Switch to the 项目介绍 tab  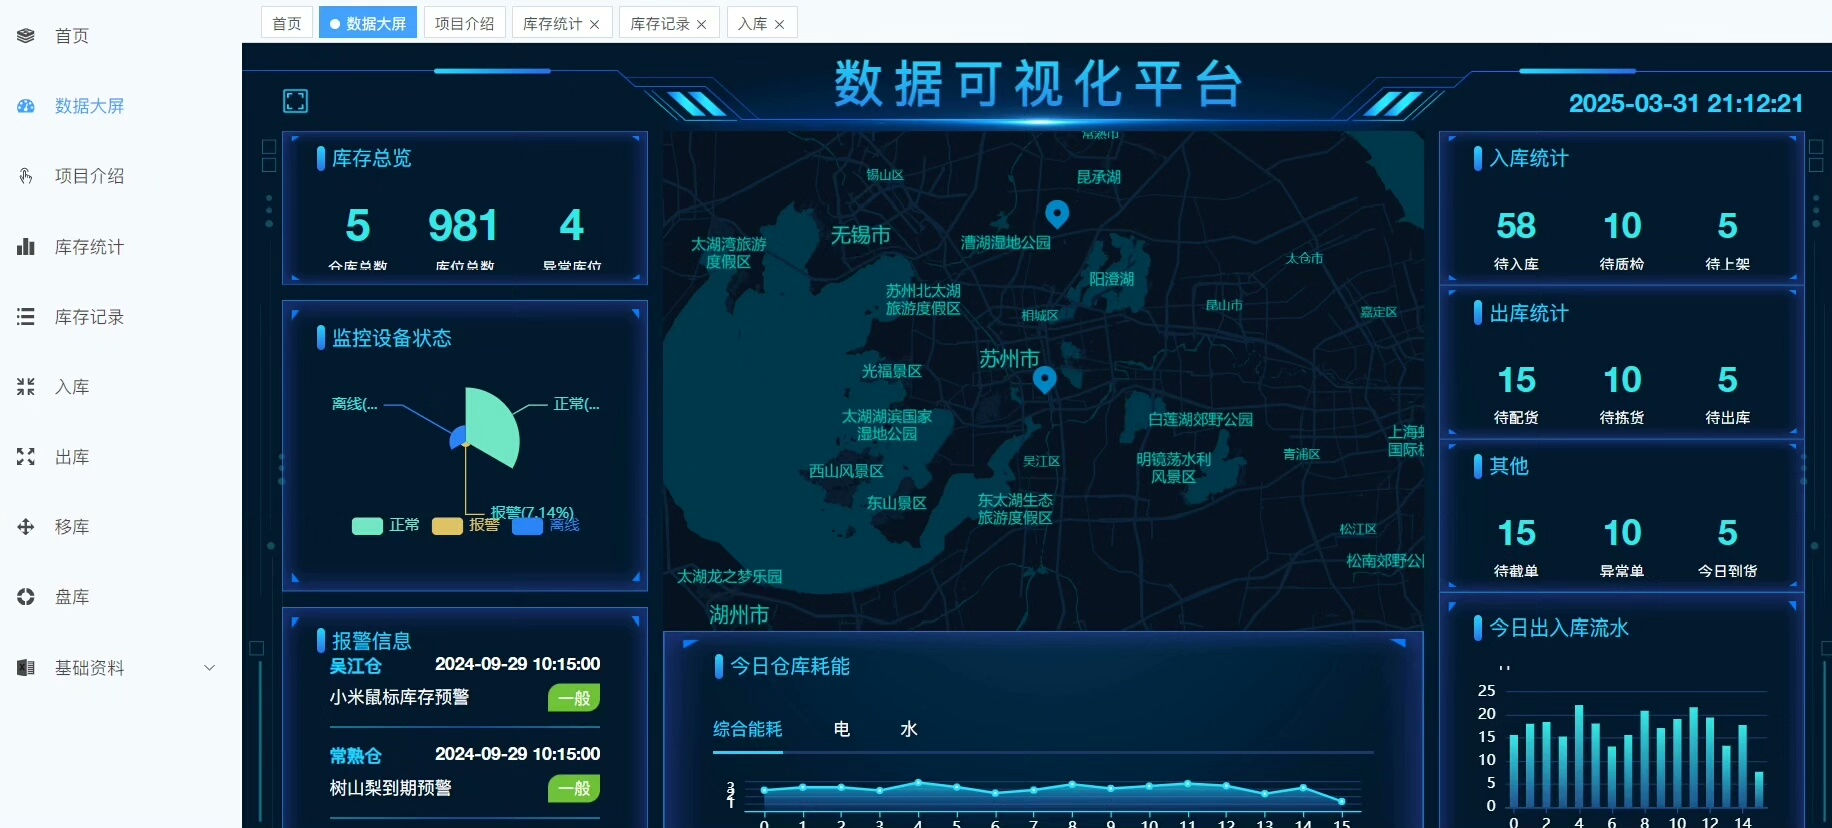pyautogui.click(x=464, y=23)
